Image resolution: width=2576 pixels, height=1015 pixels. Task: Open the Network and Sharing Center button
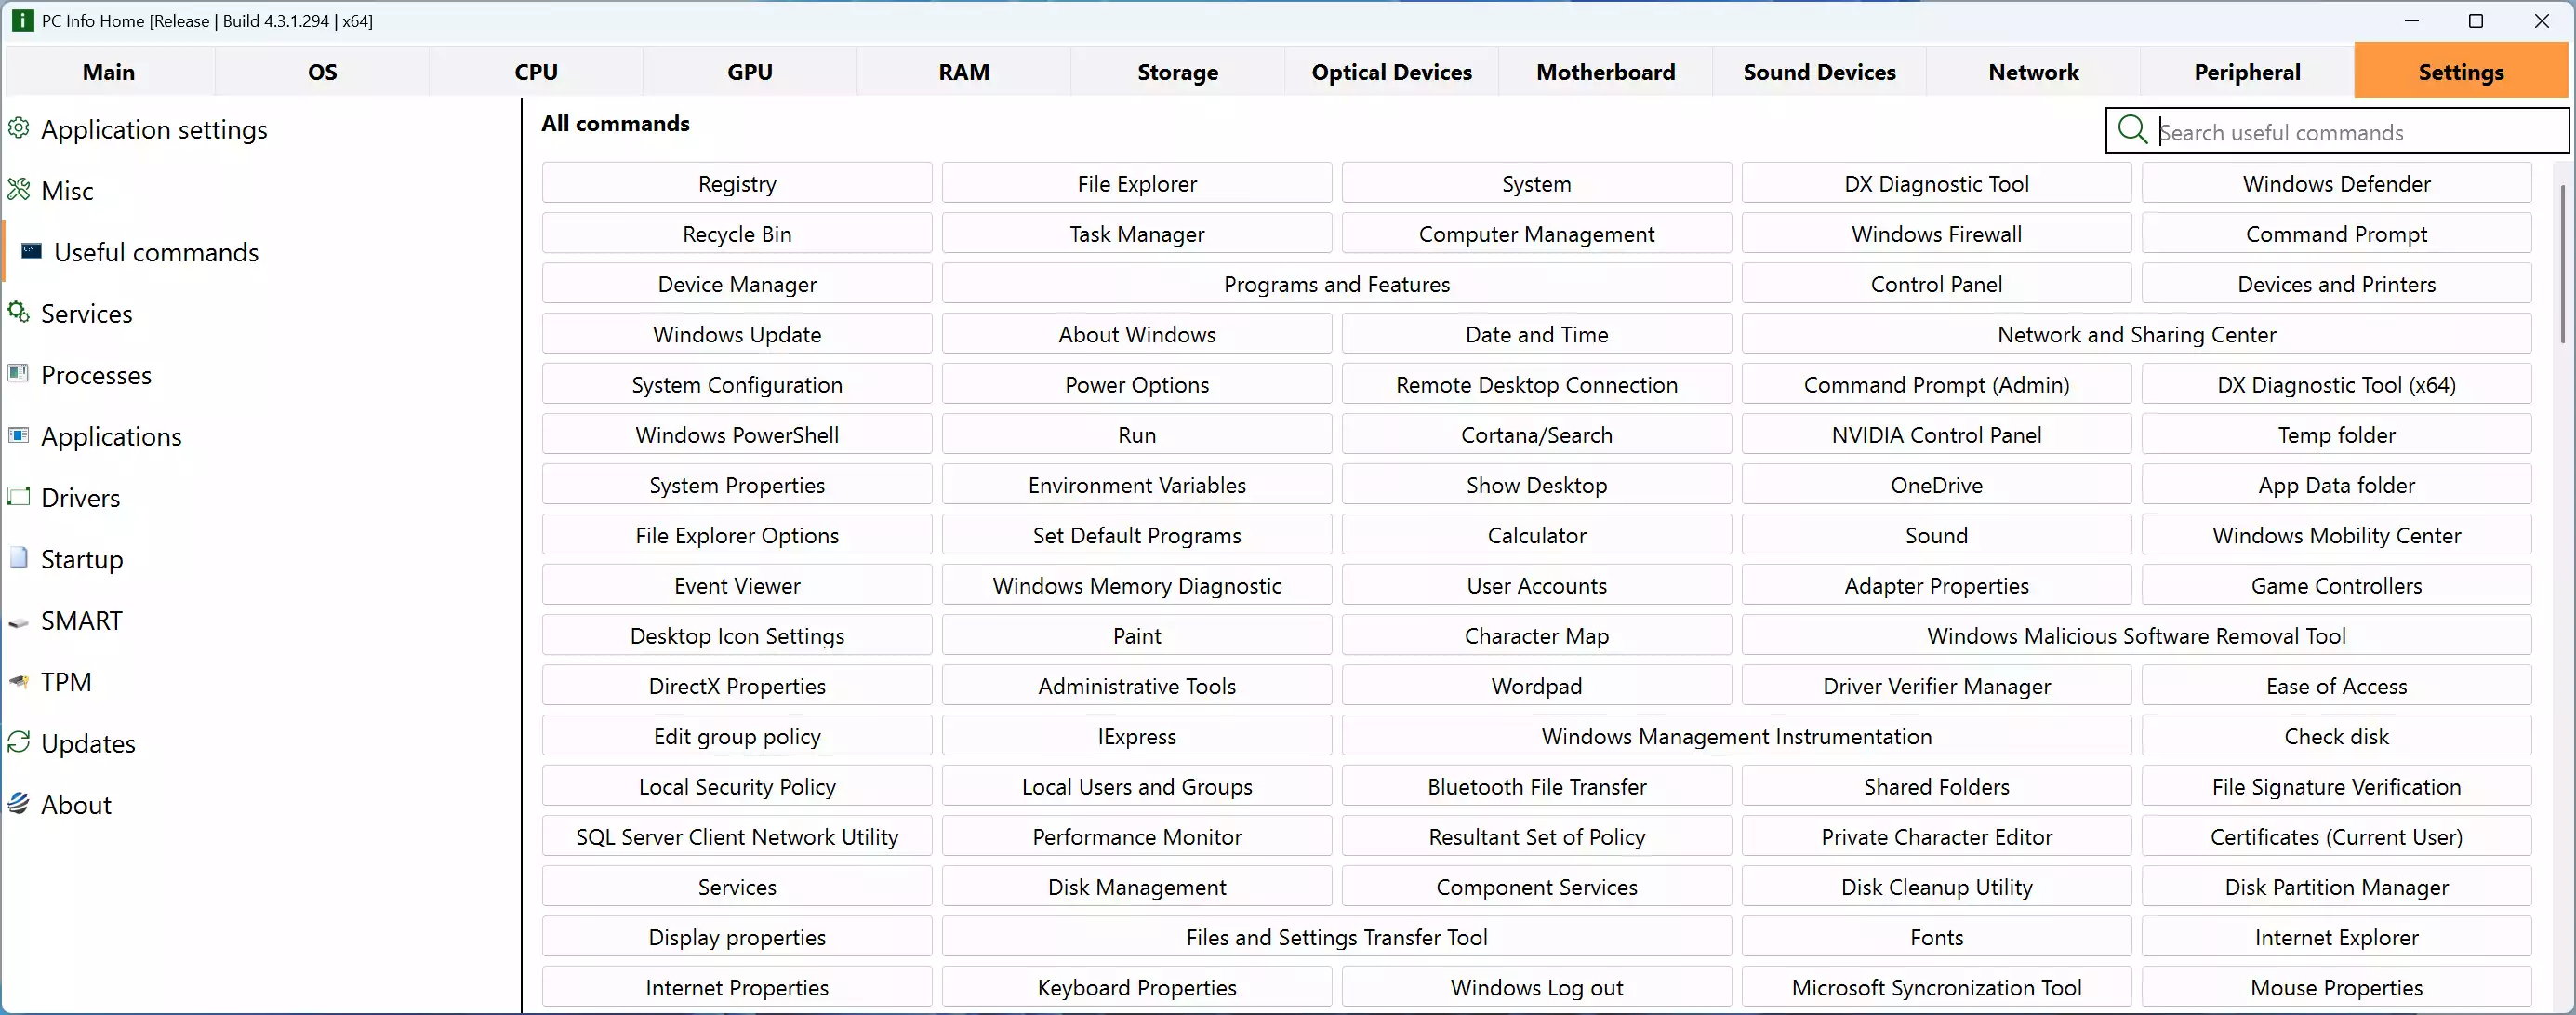(x=2137, y=334)
